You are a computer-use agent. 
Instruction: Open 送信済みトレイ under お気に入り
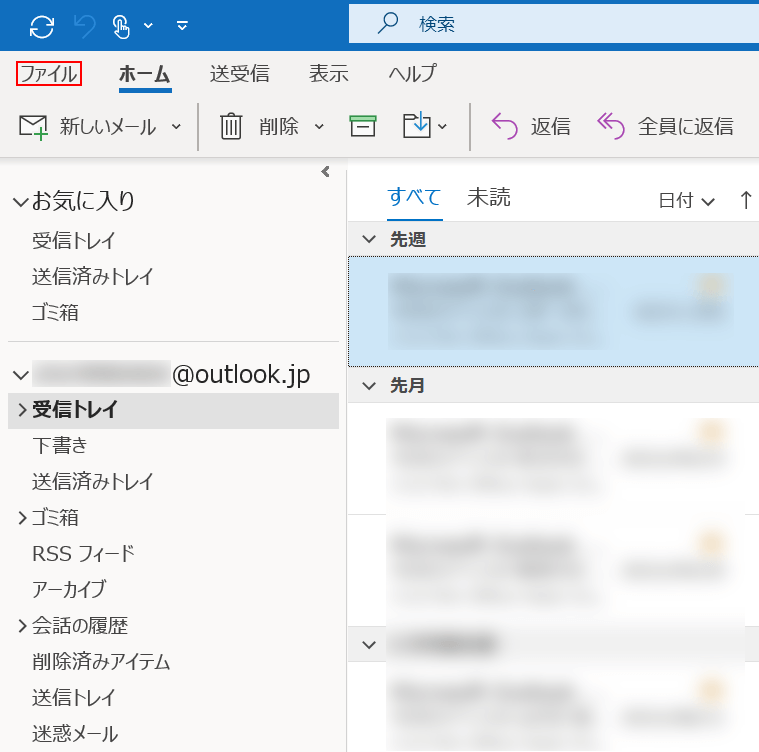pyautogui.click(x=92, y=277)
